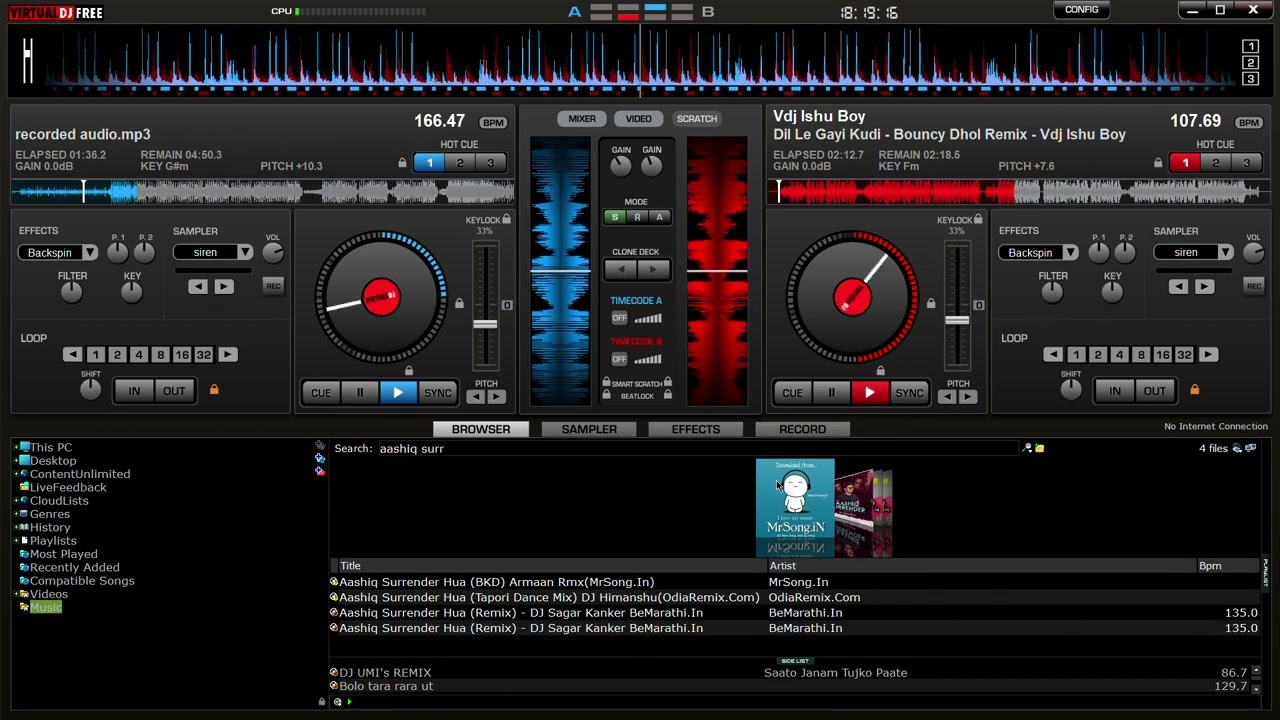Toggle keylock on the right deck
This screenshot has width=1280, height=720.
click(979, 219)
